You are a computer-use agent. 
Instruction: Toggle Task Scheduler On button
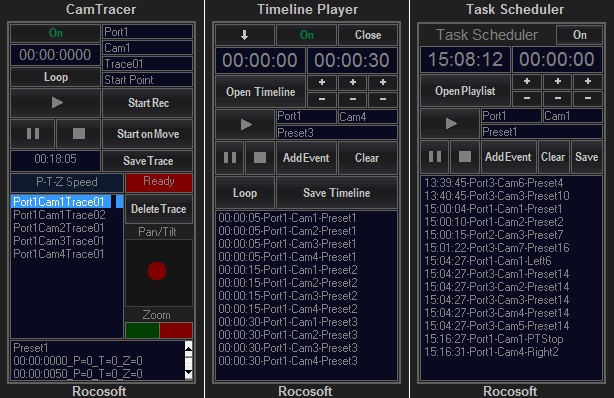pyautogui.click(x=580, y=35)
